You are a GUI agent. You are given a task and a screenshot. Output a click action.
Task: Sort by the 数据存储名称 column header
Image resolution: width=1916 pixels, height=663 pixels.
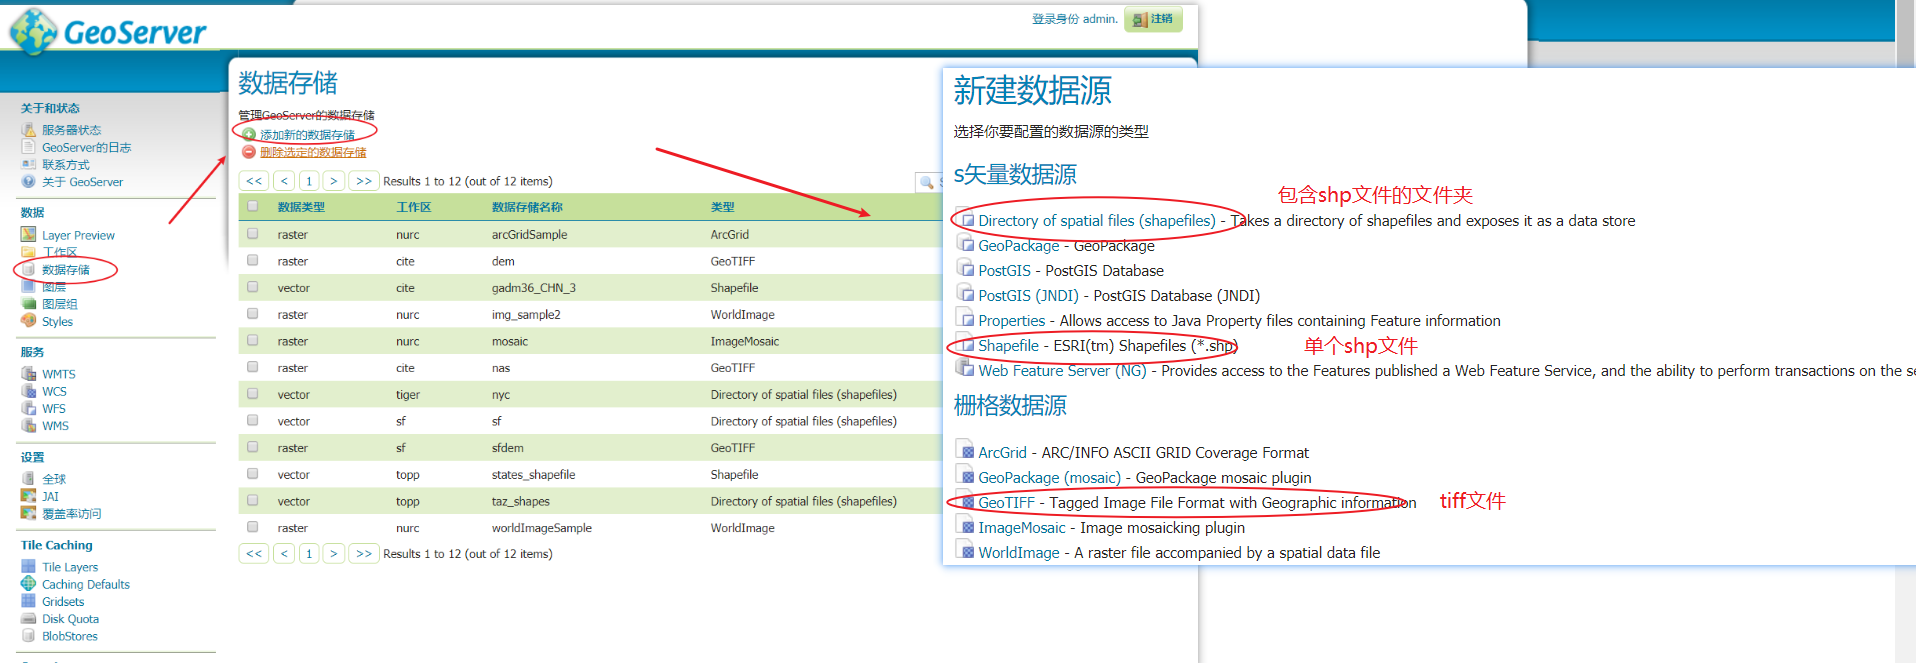click(527, 207)
